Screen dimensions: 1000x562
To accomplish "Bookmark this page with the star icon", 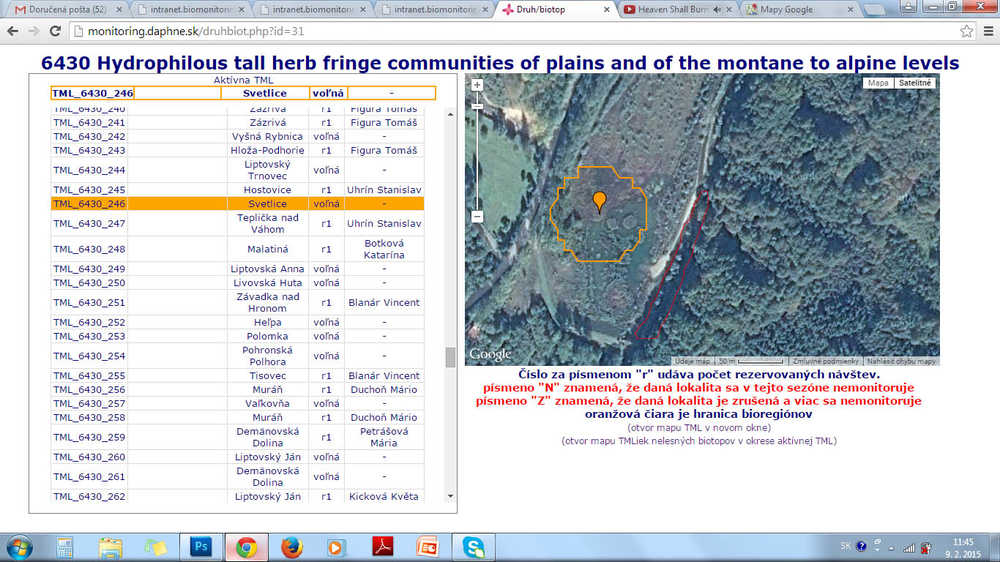I will coord(966,31).
